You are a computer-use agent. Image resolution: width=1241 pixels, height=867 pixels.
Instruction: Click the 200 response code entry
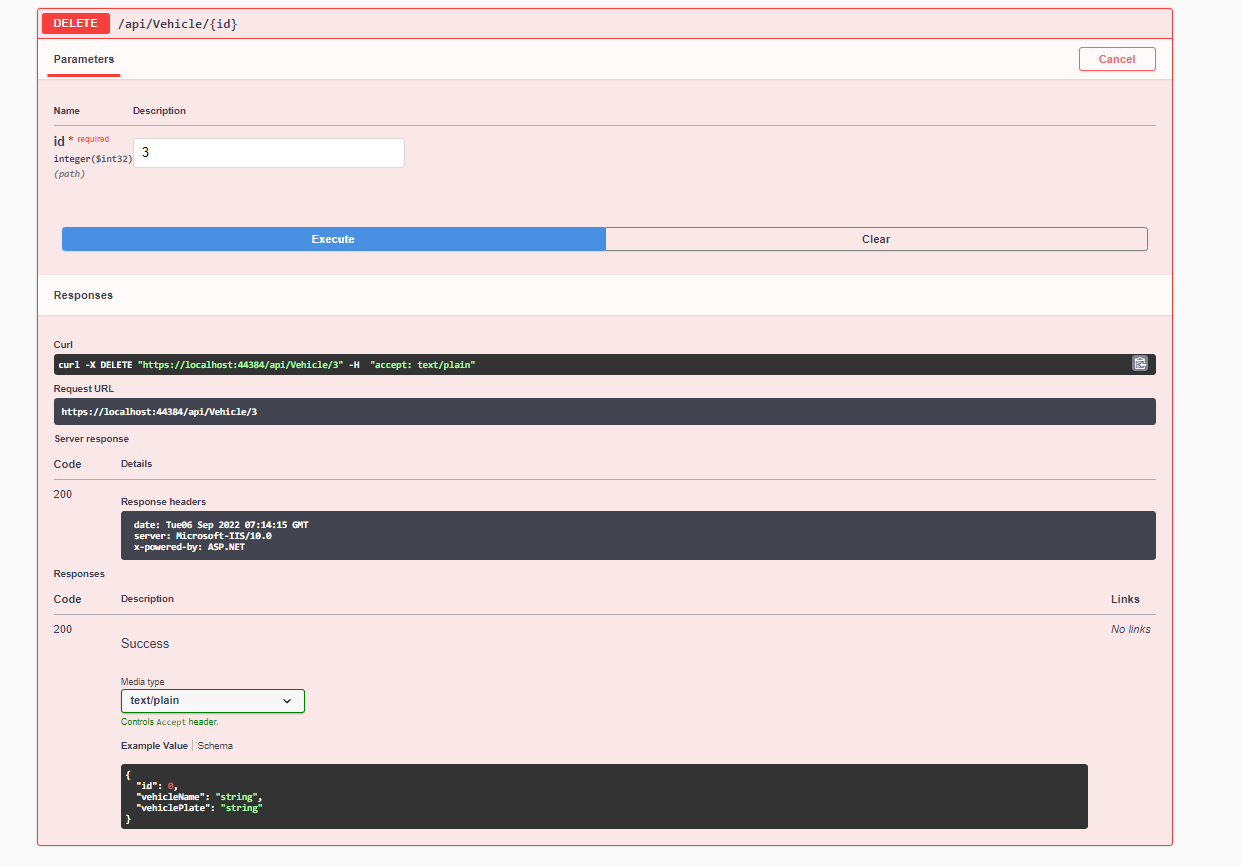pyautogui.click(x=62, y=628)
